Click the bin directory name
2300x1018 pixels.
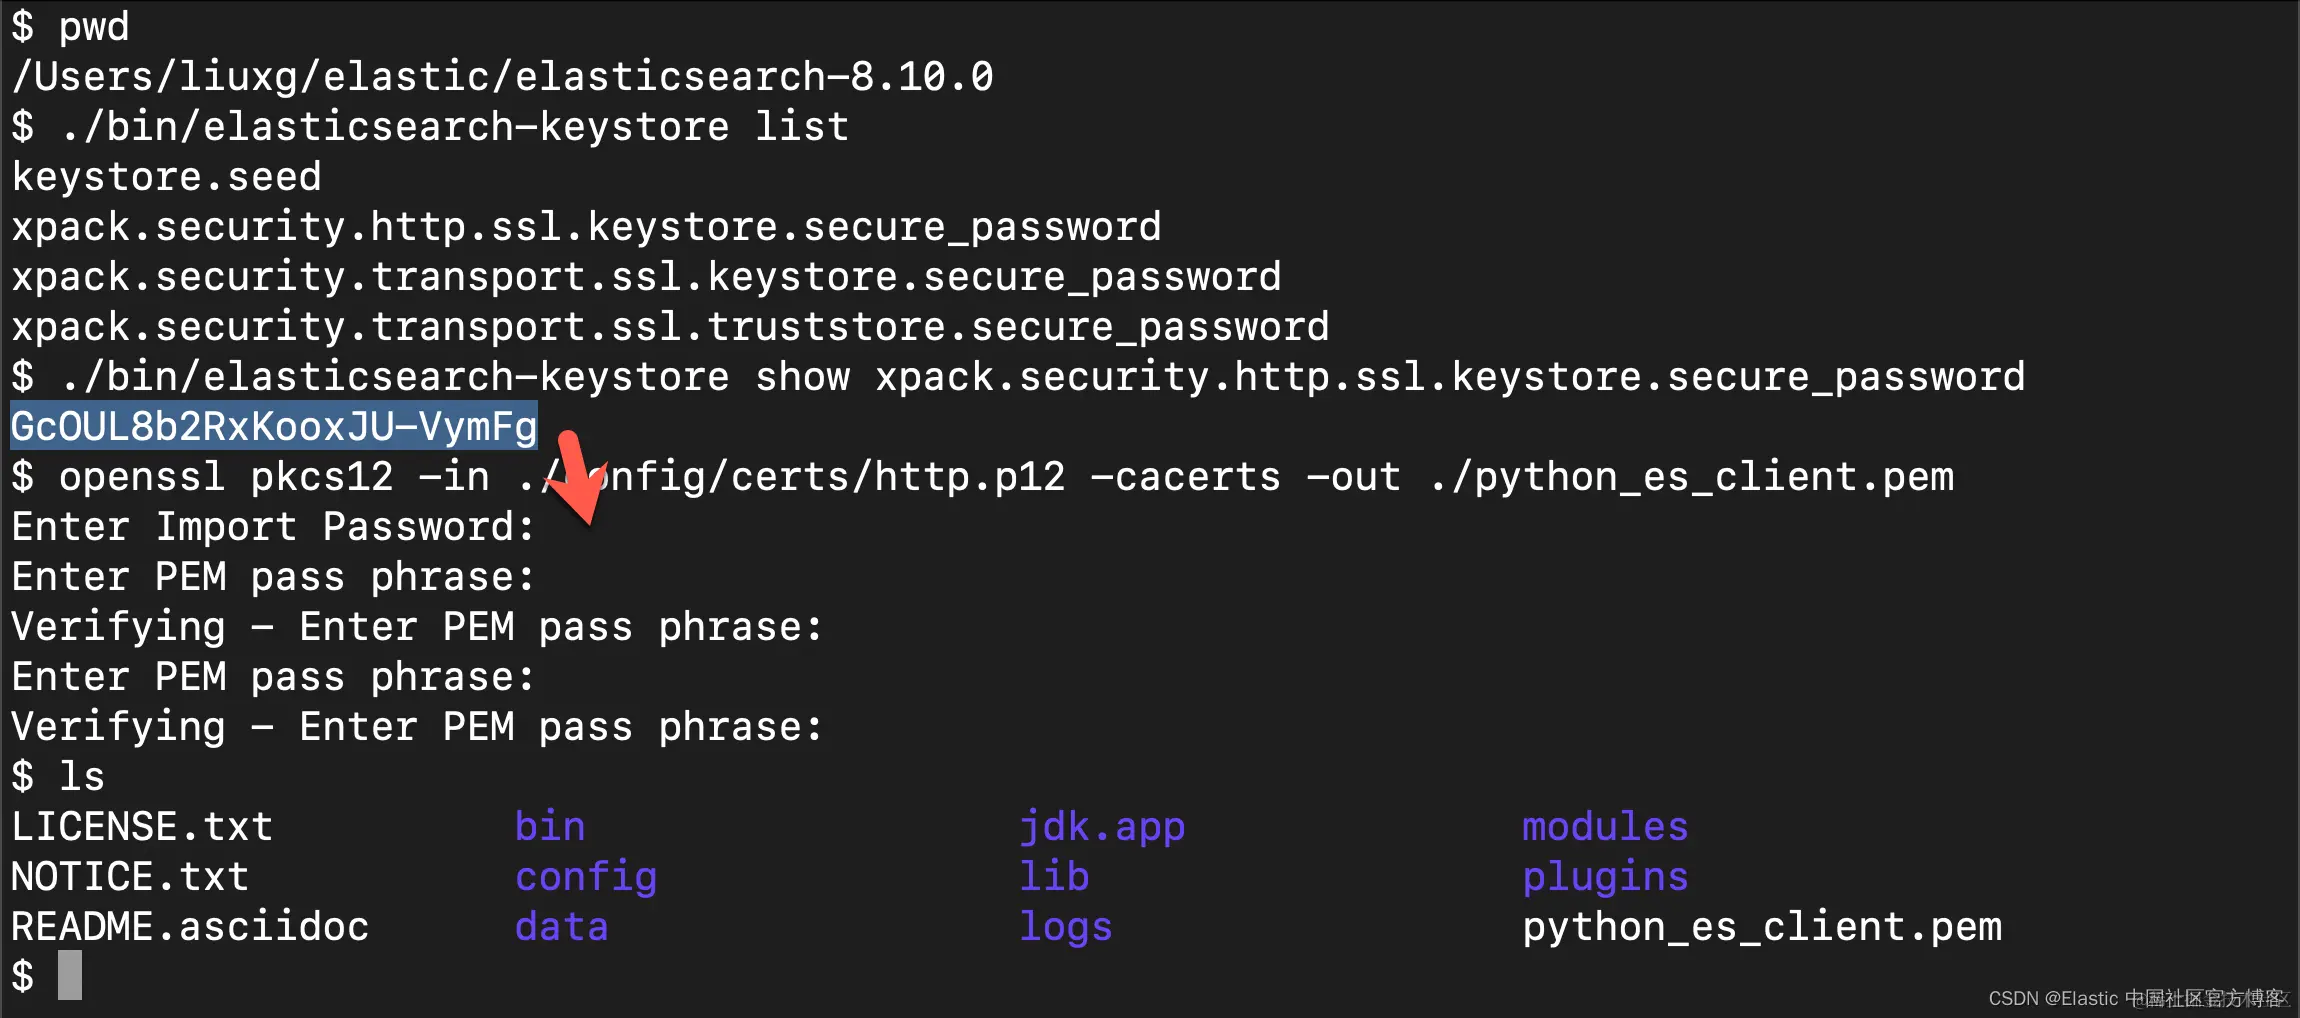click(550, 827)
